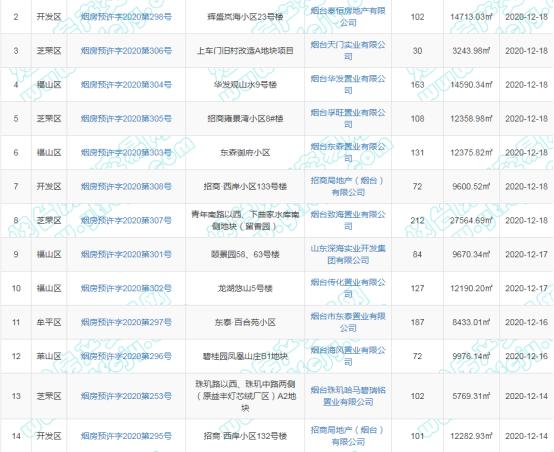The width and height of the screenshot is (554, 452).
Task: Open permit link 烟房预许字2020第307号
Action: [x=126, y=221]
